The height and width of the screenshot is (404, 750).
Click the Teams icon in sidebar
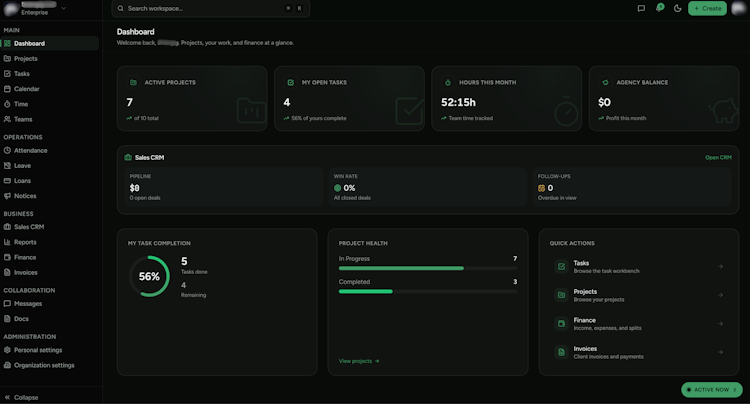coord(7,119)
